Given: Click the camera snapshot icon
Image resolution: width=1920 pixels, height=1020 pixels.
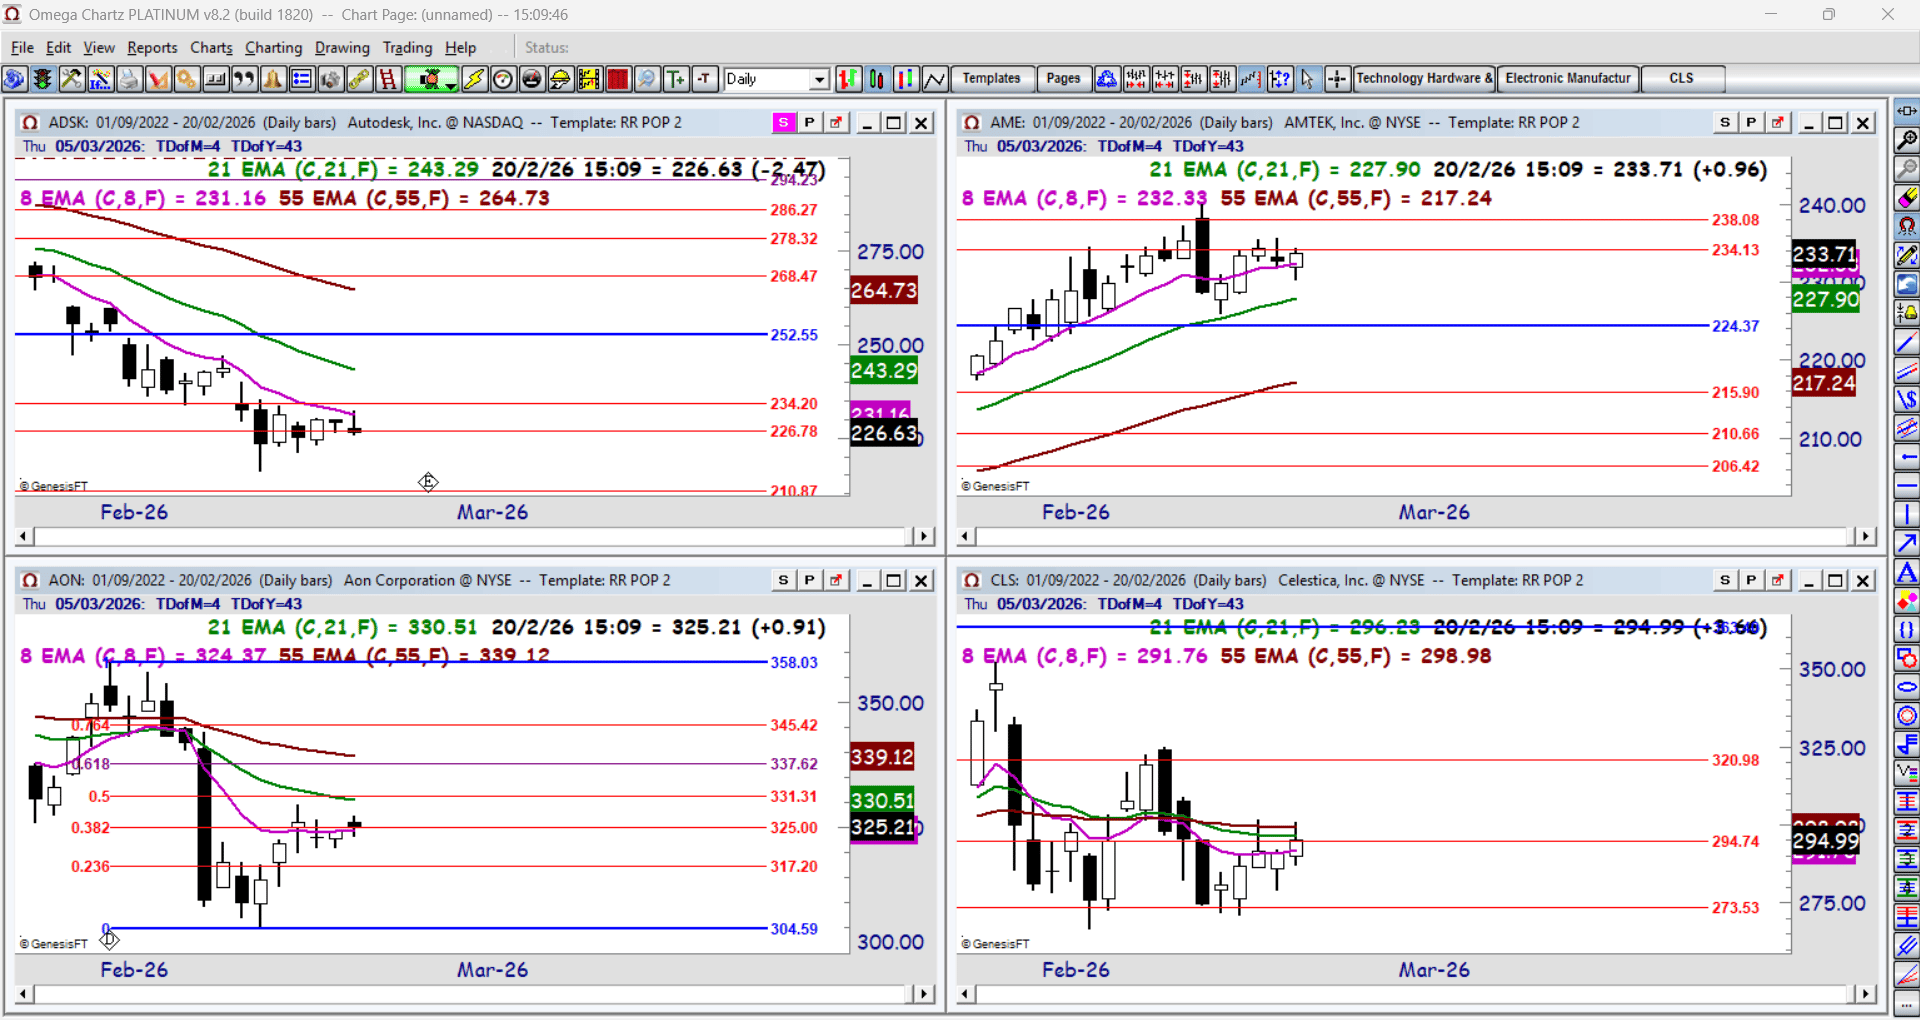Looking at the screenshot, I should point(331,79).
